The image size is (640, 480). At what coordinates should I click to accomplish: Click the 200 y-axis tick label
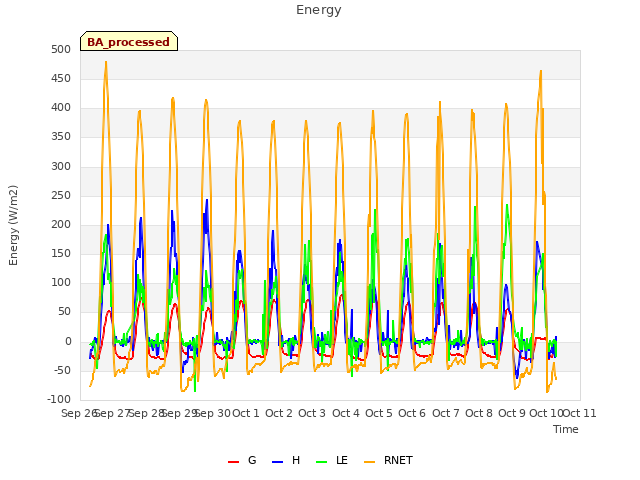pyautogui.click(x=61, y=224)
